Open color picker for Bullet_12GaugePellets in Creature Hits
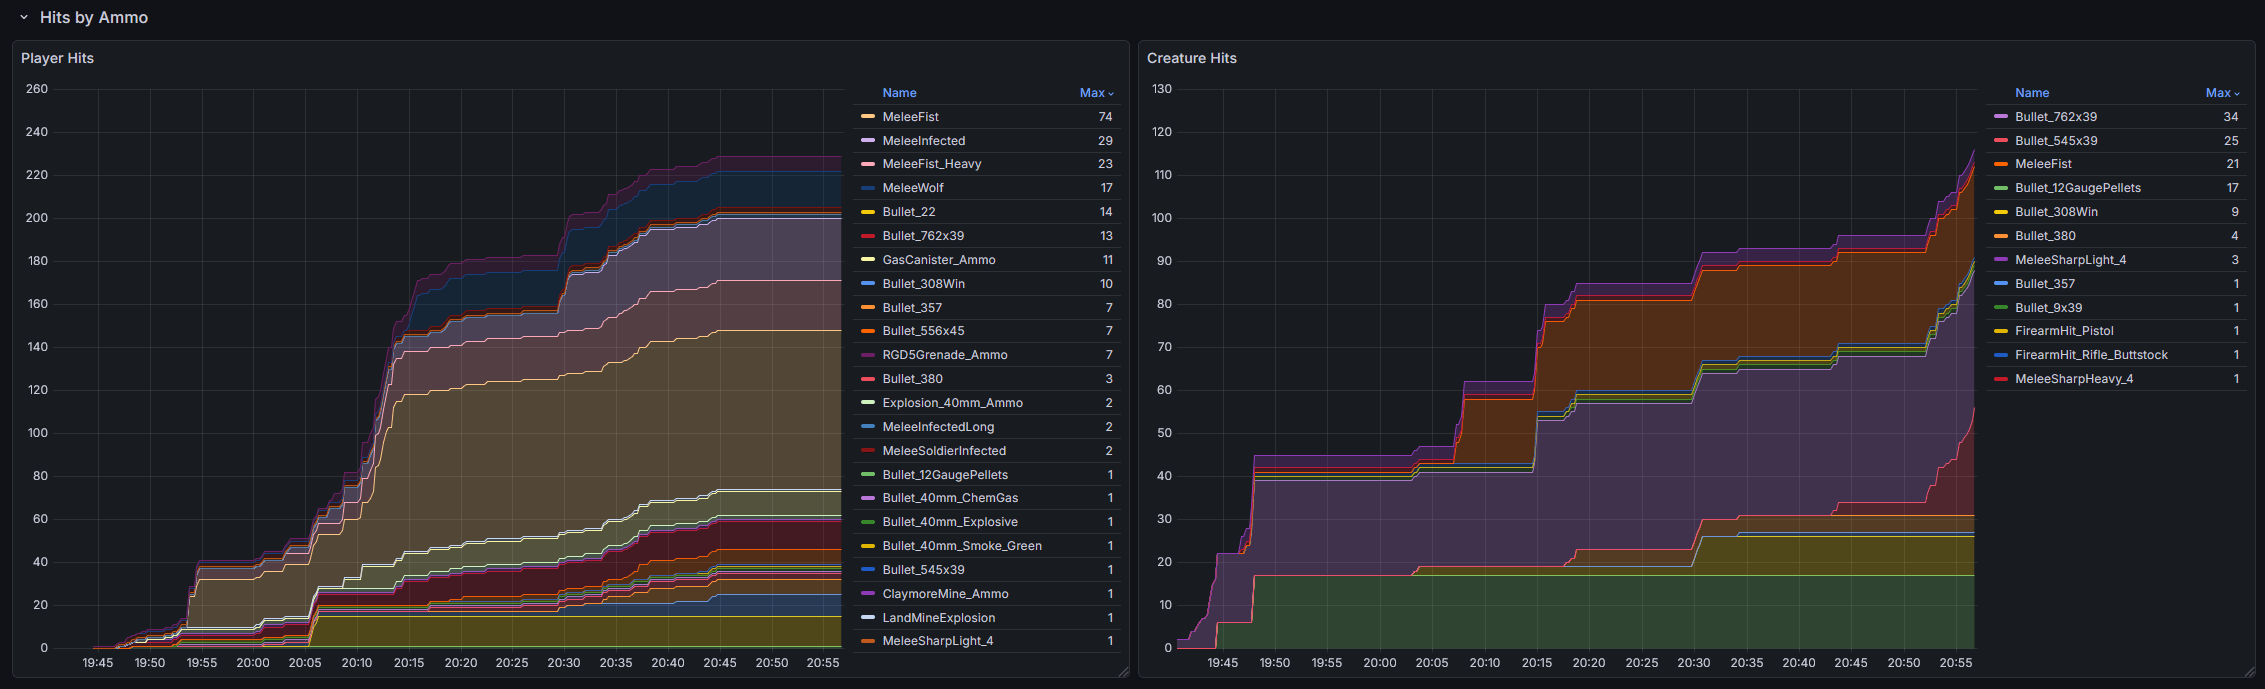Screen dimensions: 2265x689 pos(2000,188)
